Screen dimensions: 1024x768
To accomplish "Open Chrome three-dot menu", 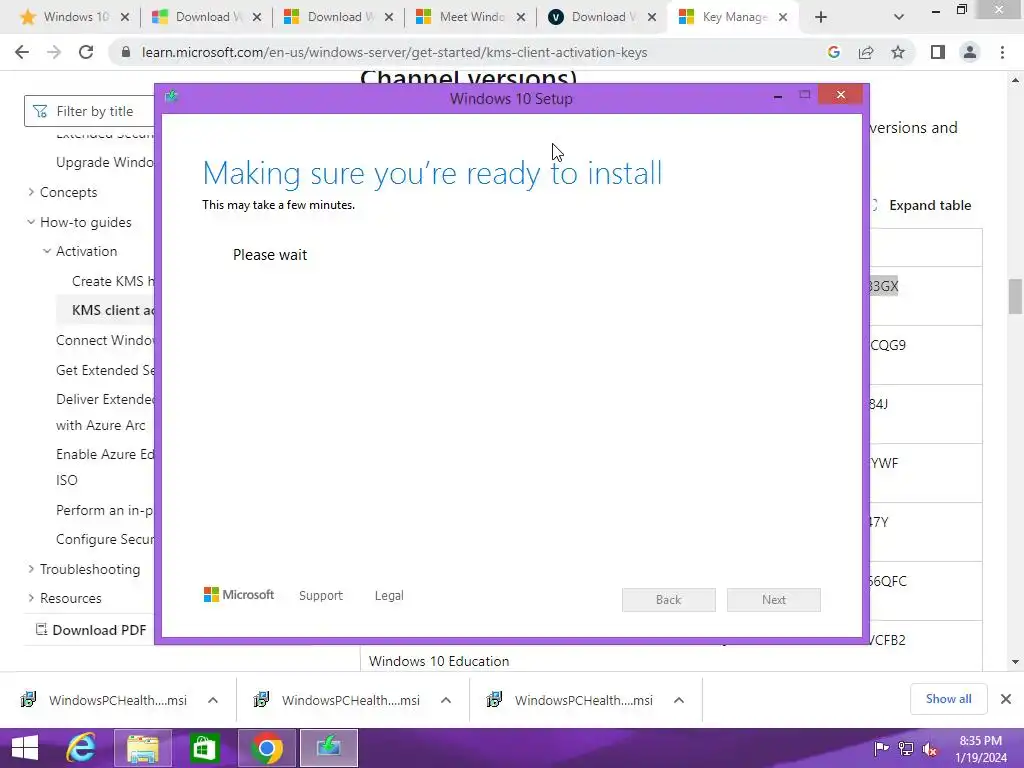I will click(x=1002, y=52).
